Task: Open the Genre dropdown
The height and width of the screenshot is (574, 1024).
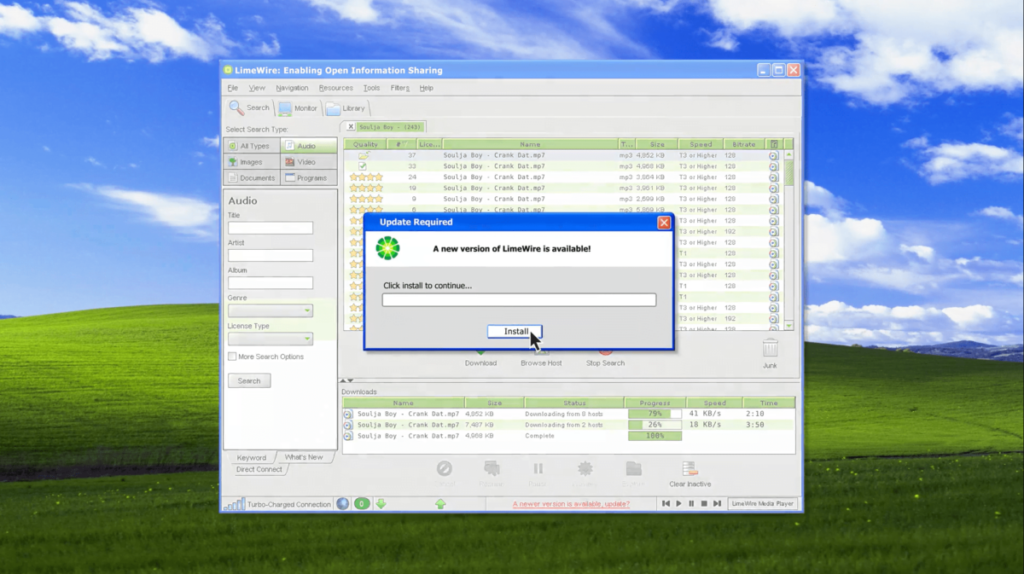Action: (270, 311)
